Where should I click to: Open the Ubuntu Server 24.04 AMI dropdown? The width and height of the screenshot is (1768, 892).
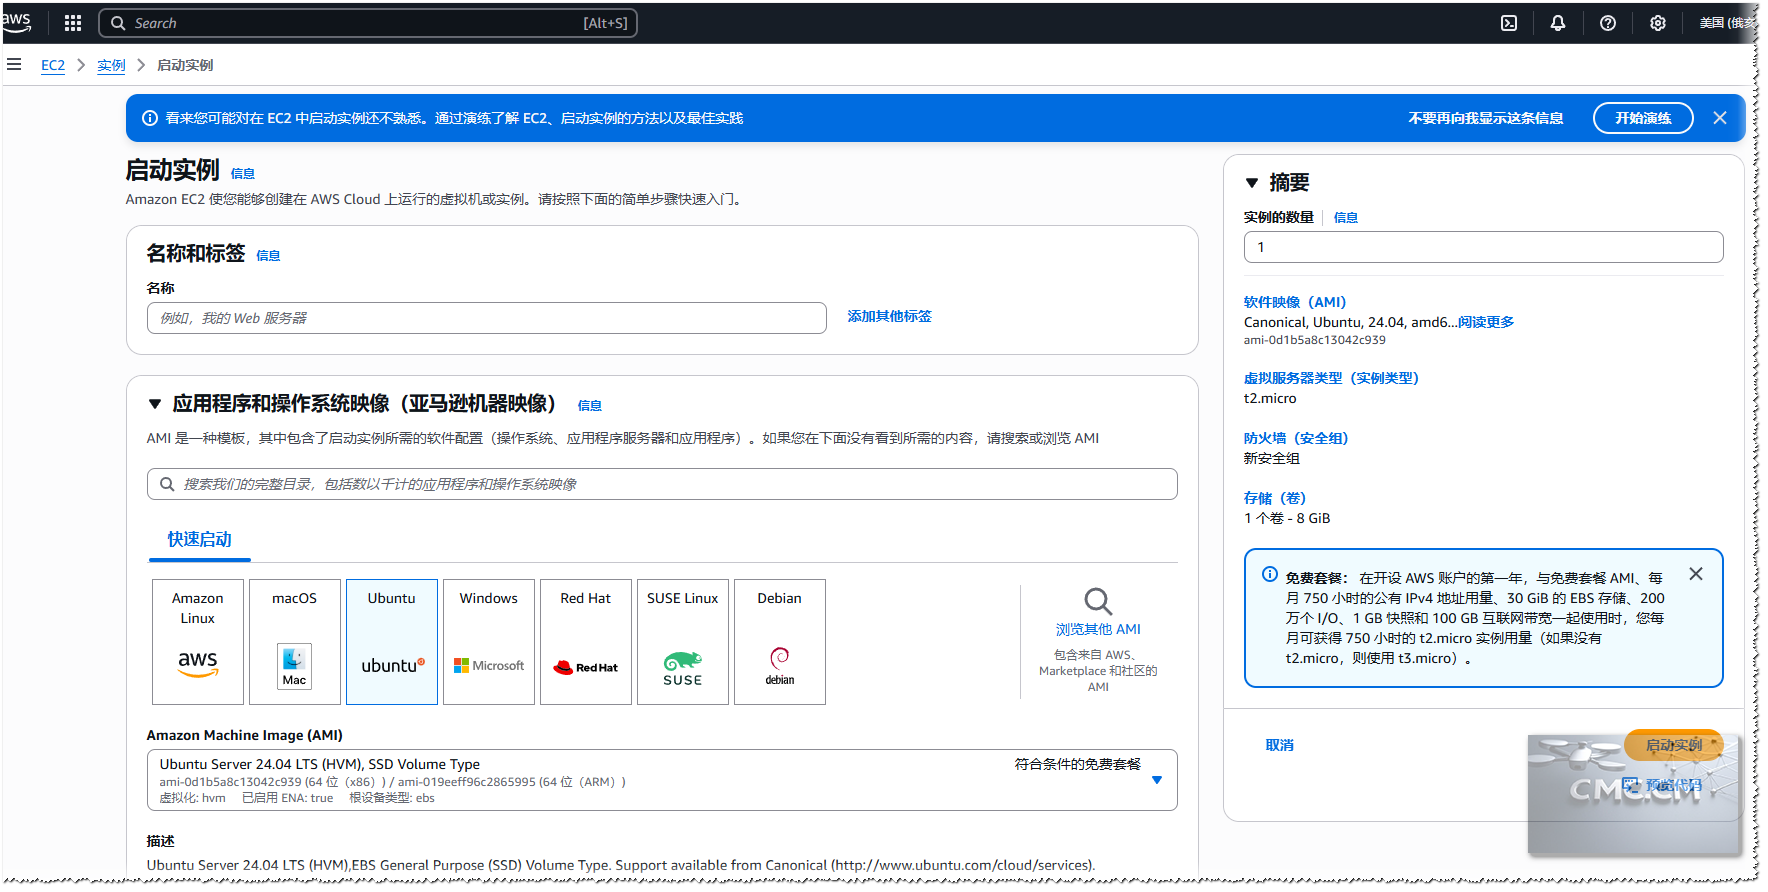[662, 780]
